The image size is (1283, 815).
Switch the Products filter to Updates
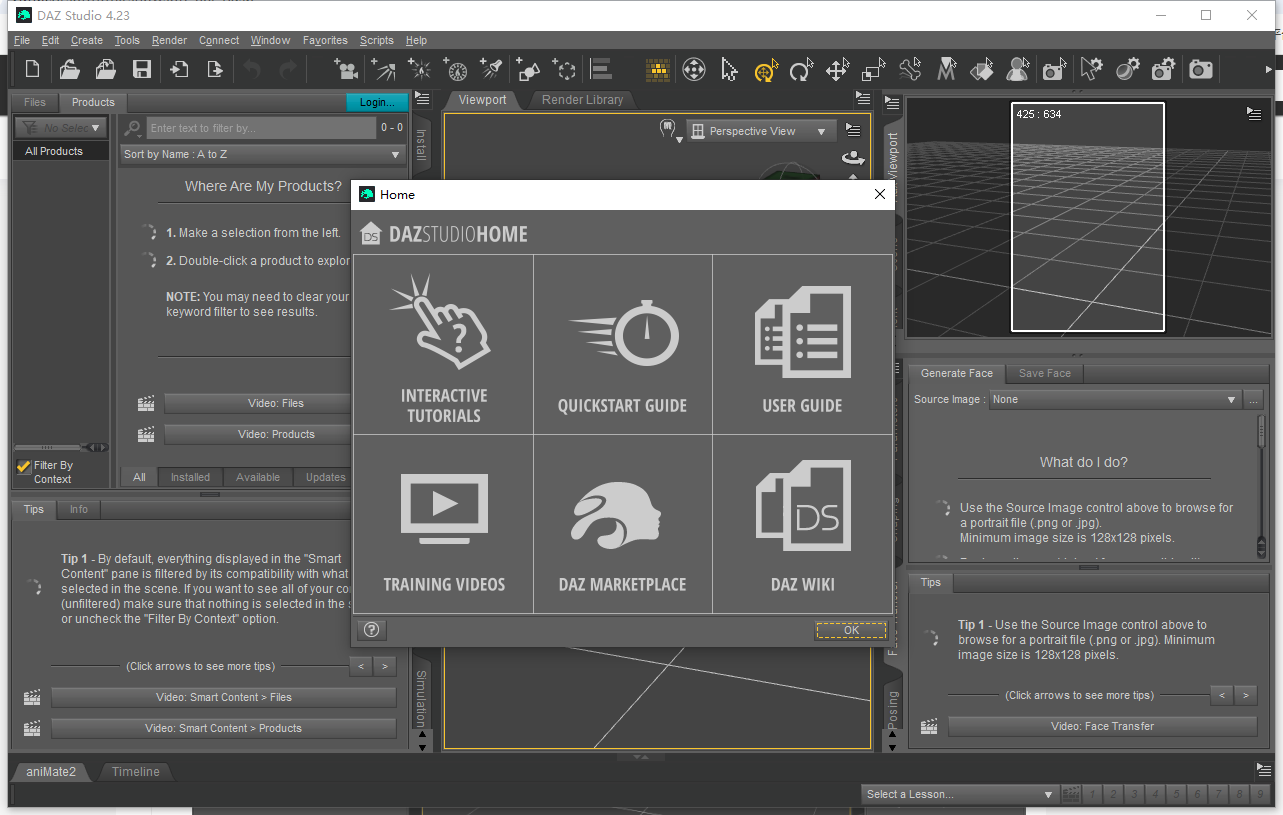pos(323,477)
